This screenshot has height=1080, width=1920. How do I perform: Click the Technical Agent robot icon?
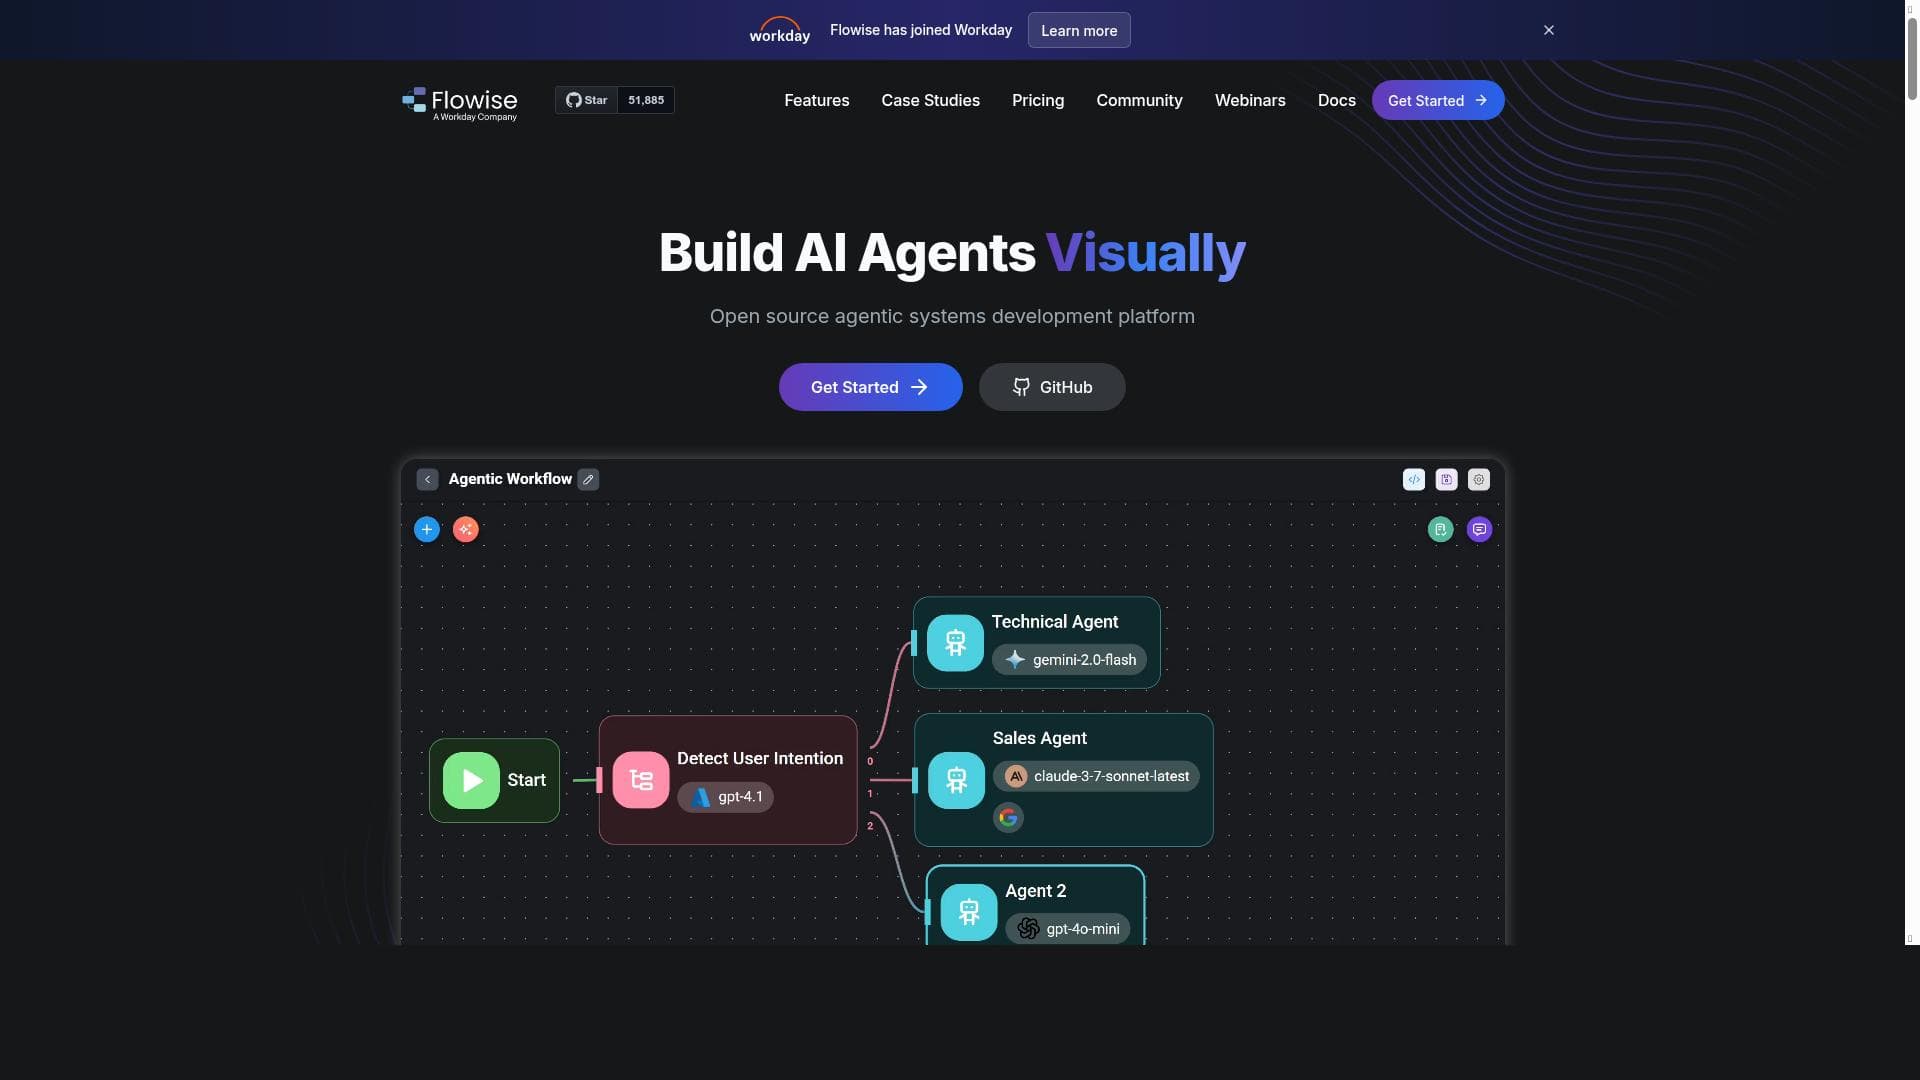point(955,643)
